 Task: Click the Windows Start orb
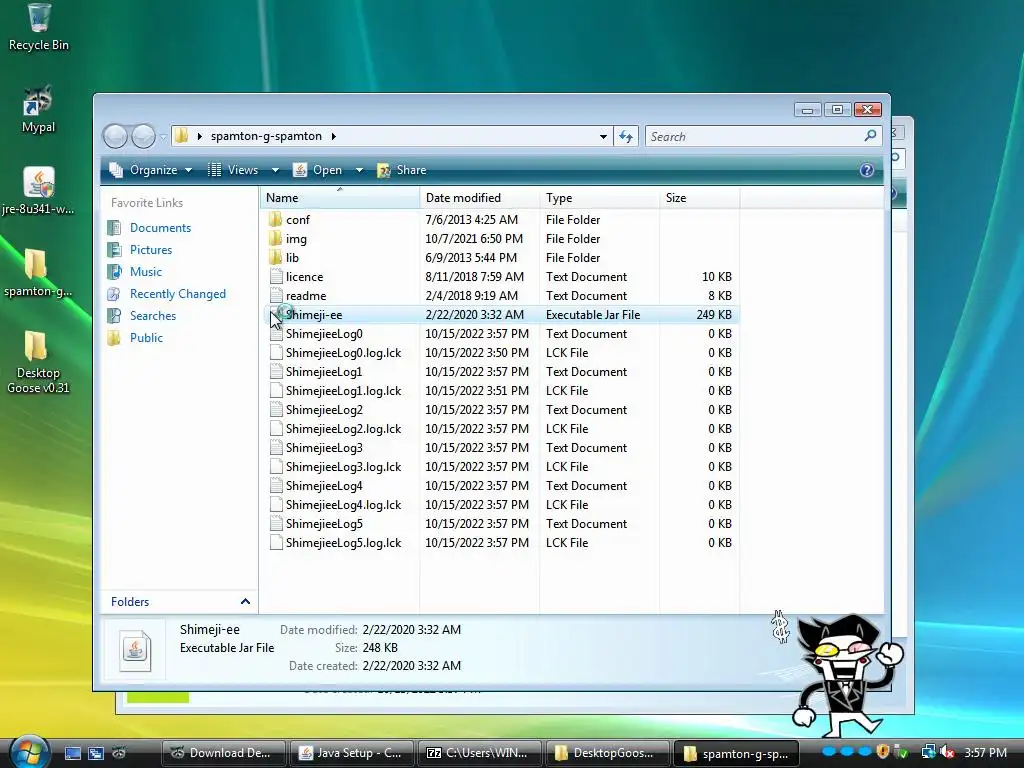[27, 751]
